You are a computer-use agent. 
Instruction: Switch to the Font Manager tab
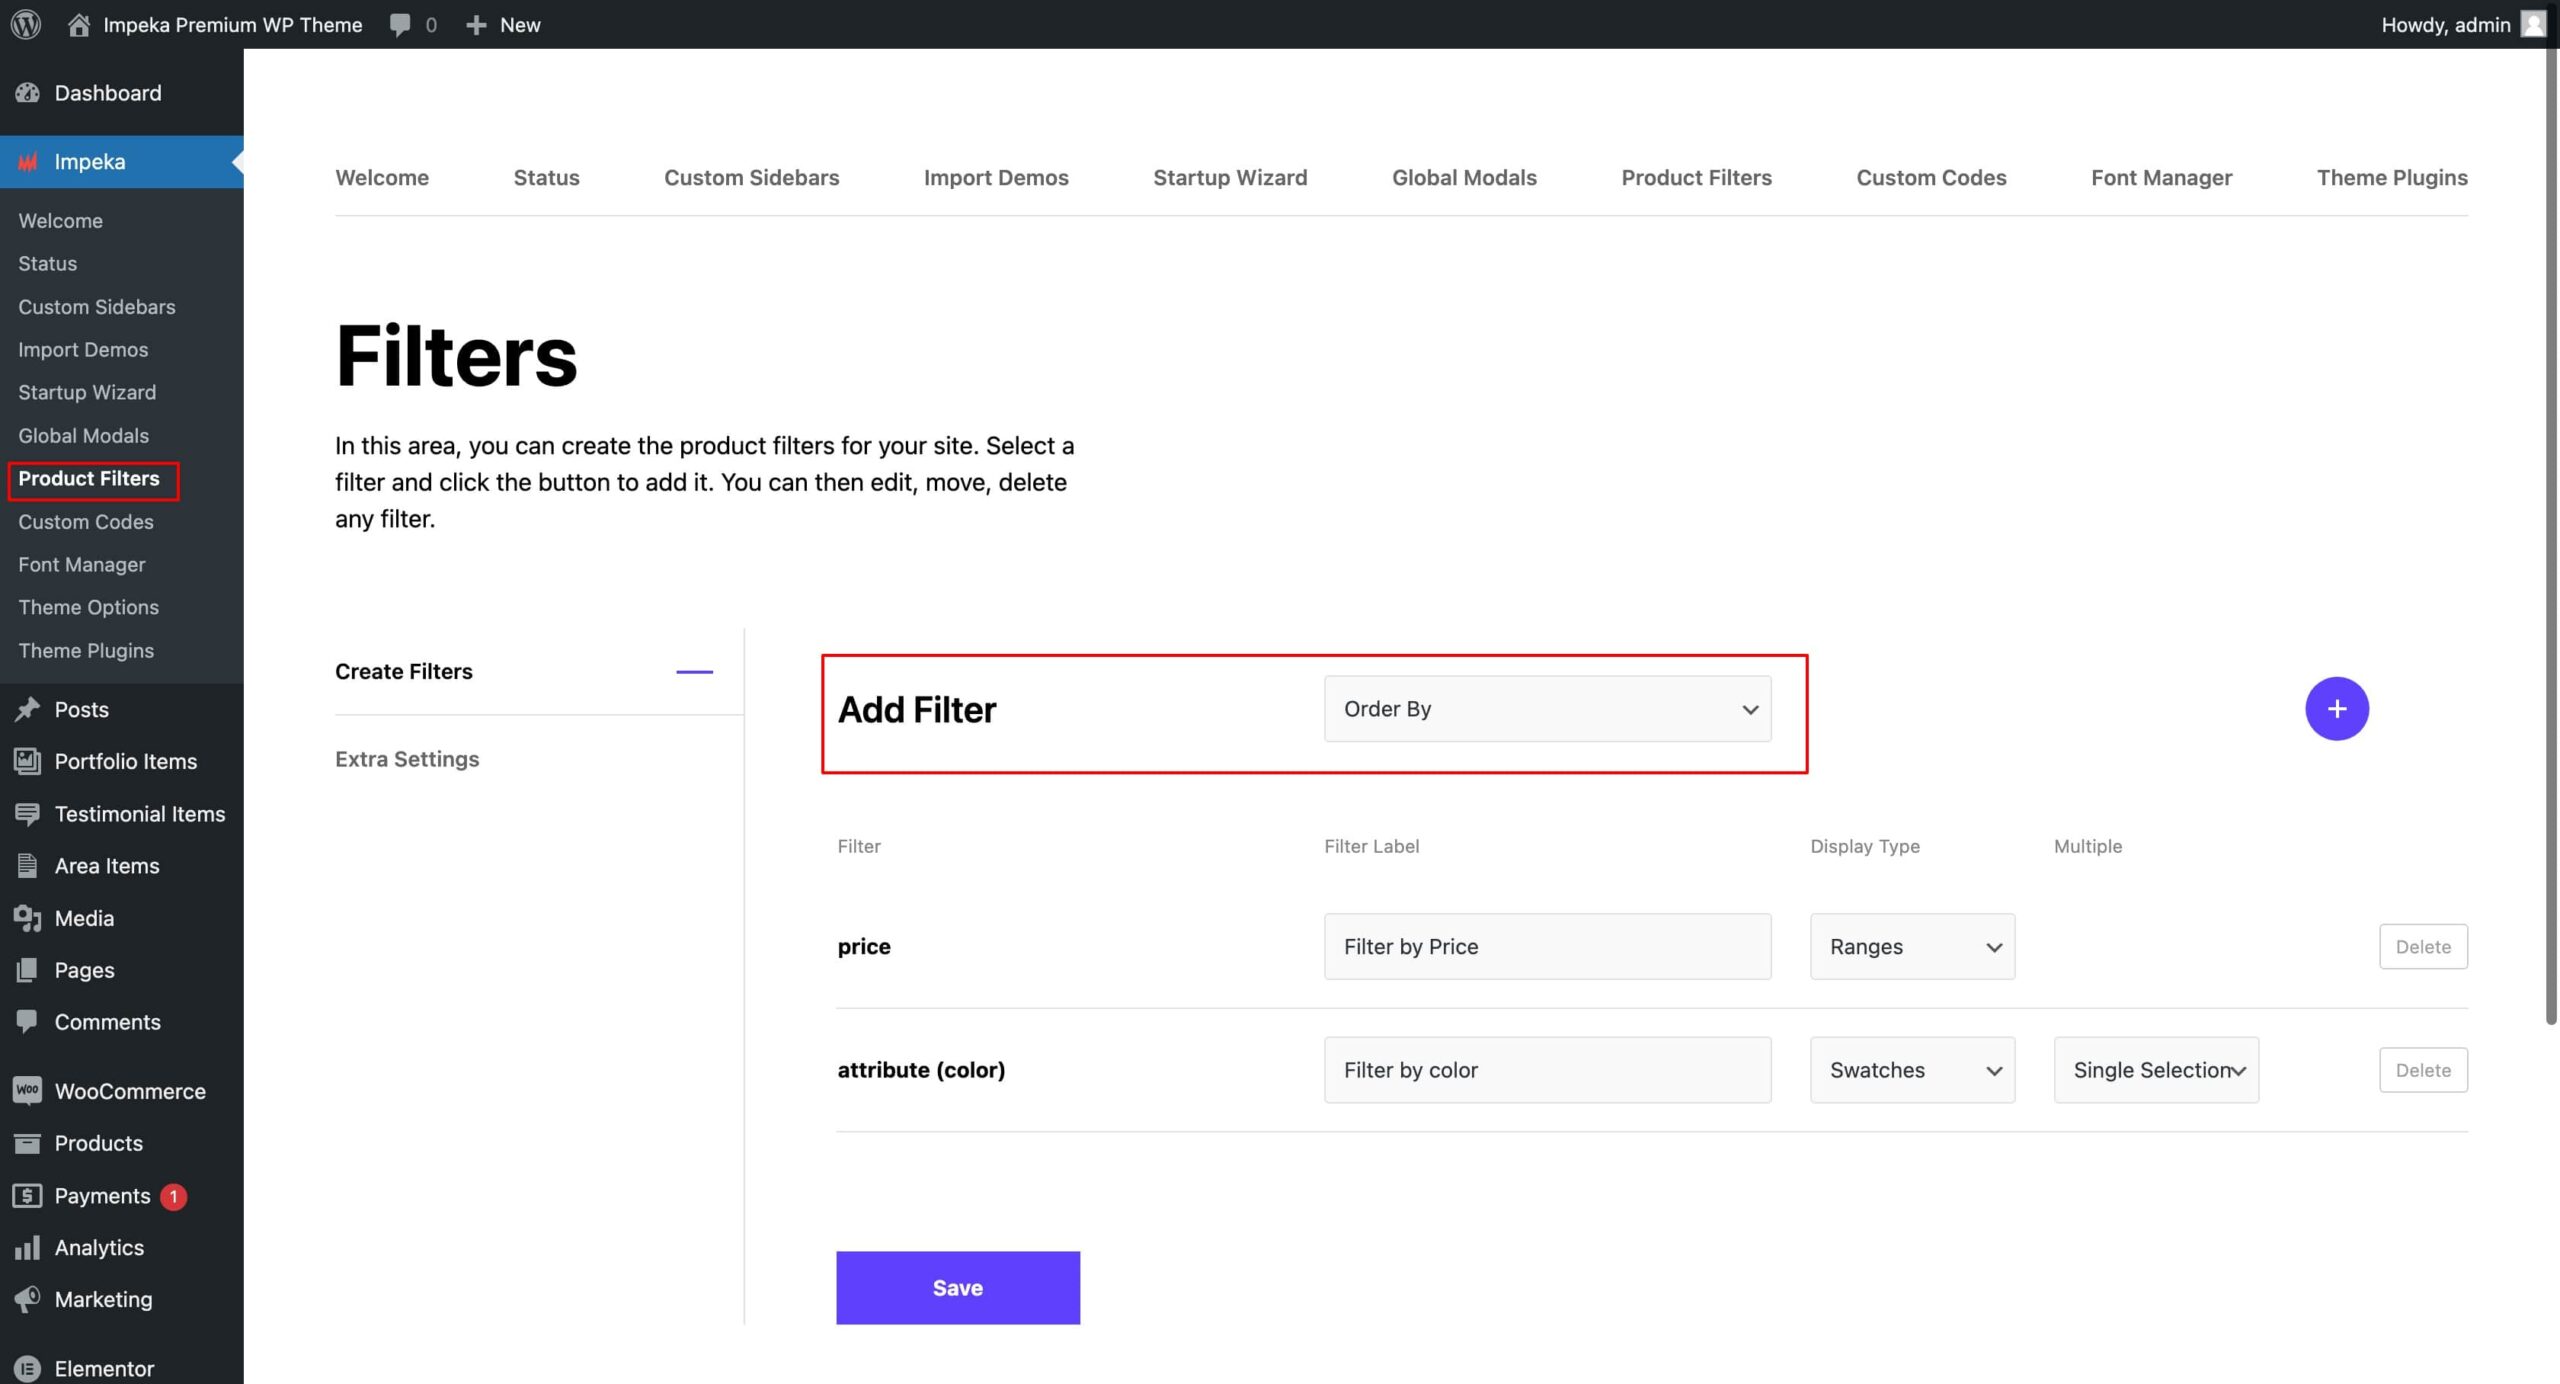click(x=2160, y=178)
